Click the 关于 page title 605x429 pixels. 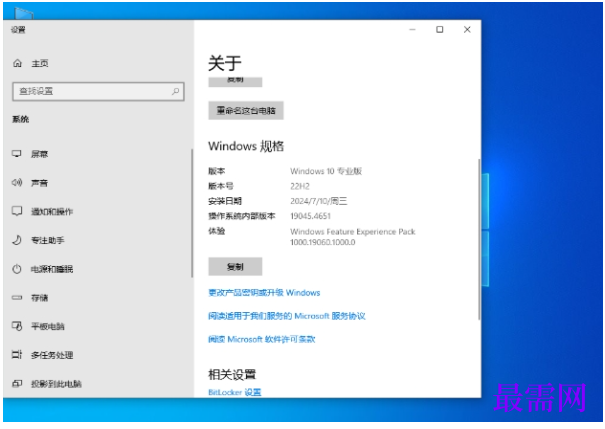tap(225, 63)
